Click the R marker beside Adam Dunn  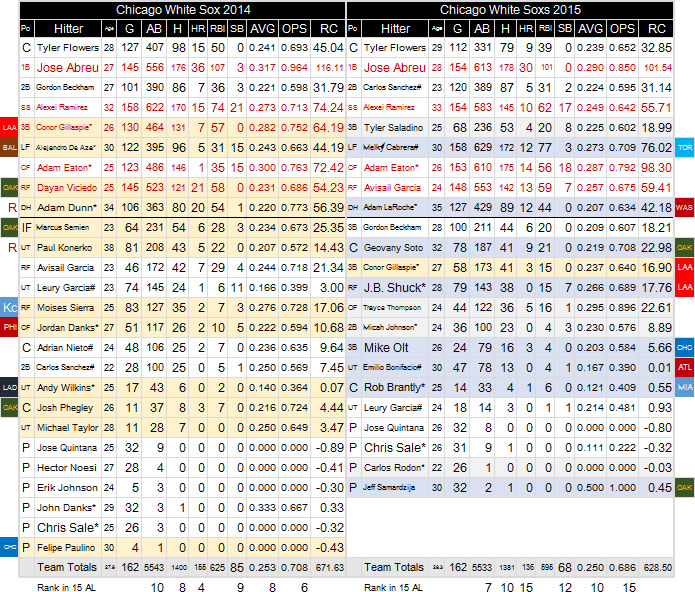tap(12, 207)
